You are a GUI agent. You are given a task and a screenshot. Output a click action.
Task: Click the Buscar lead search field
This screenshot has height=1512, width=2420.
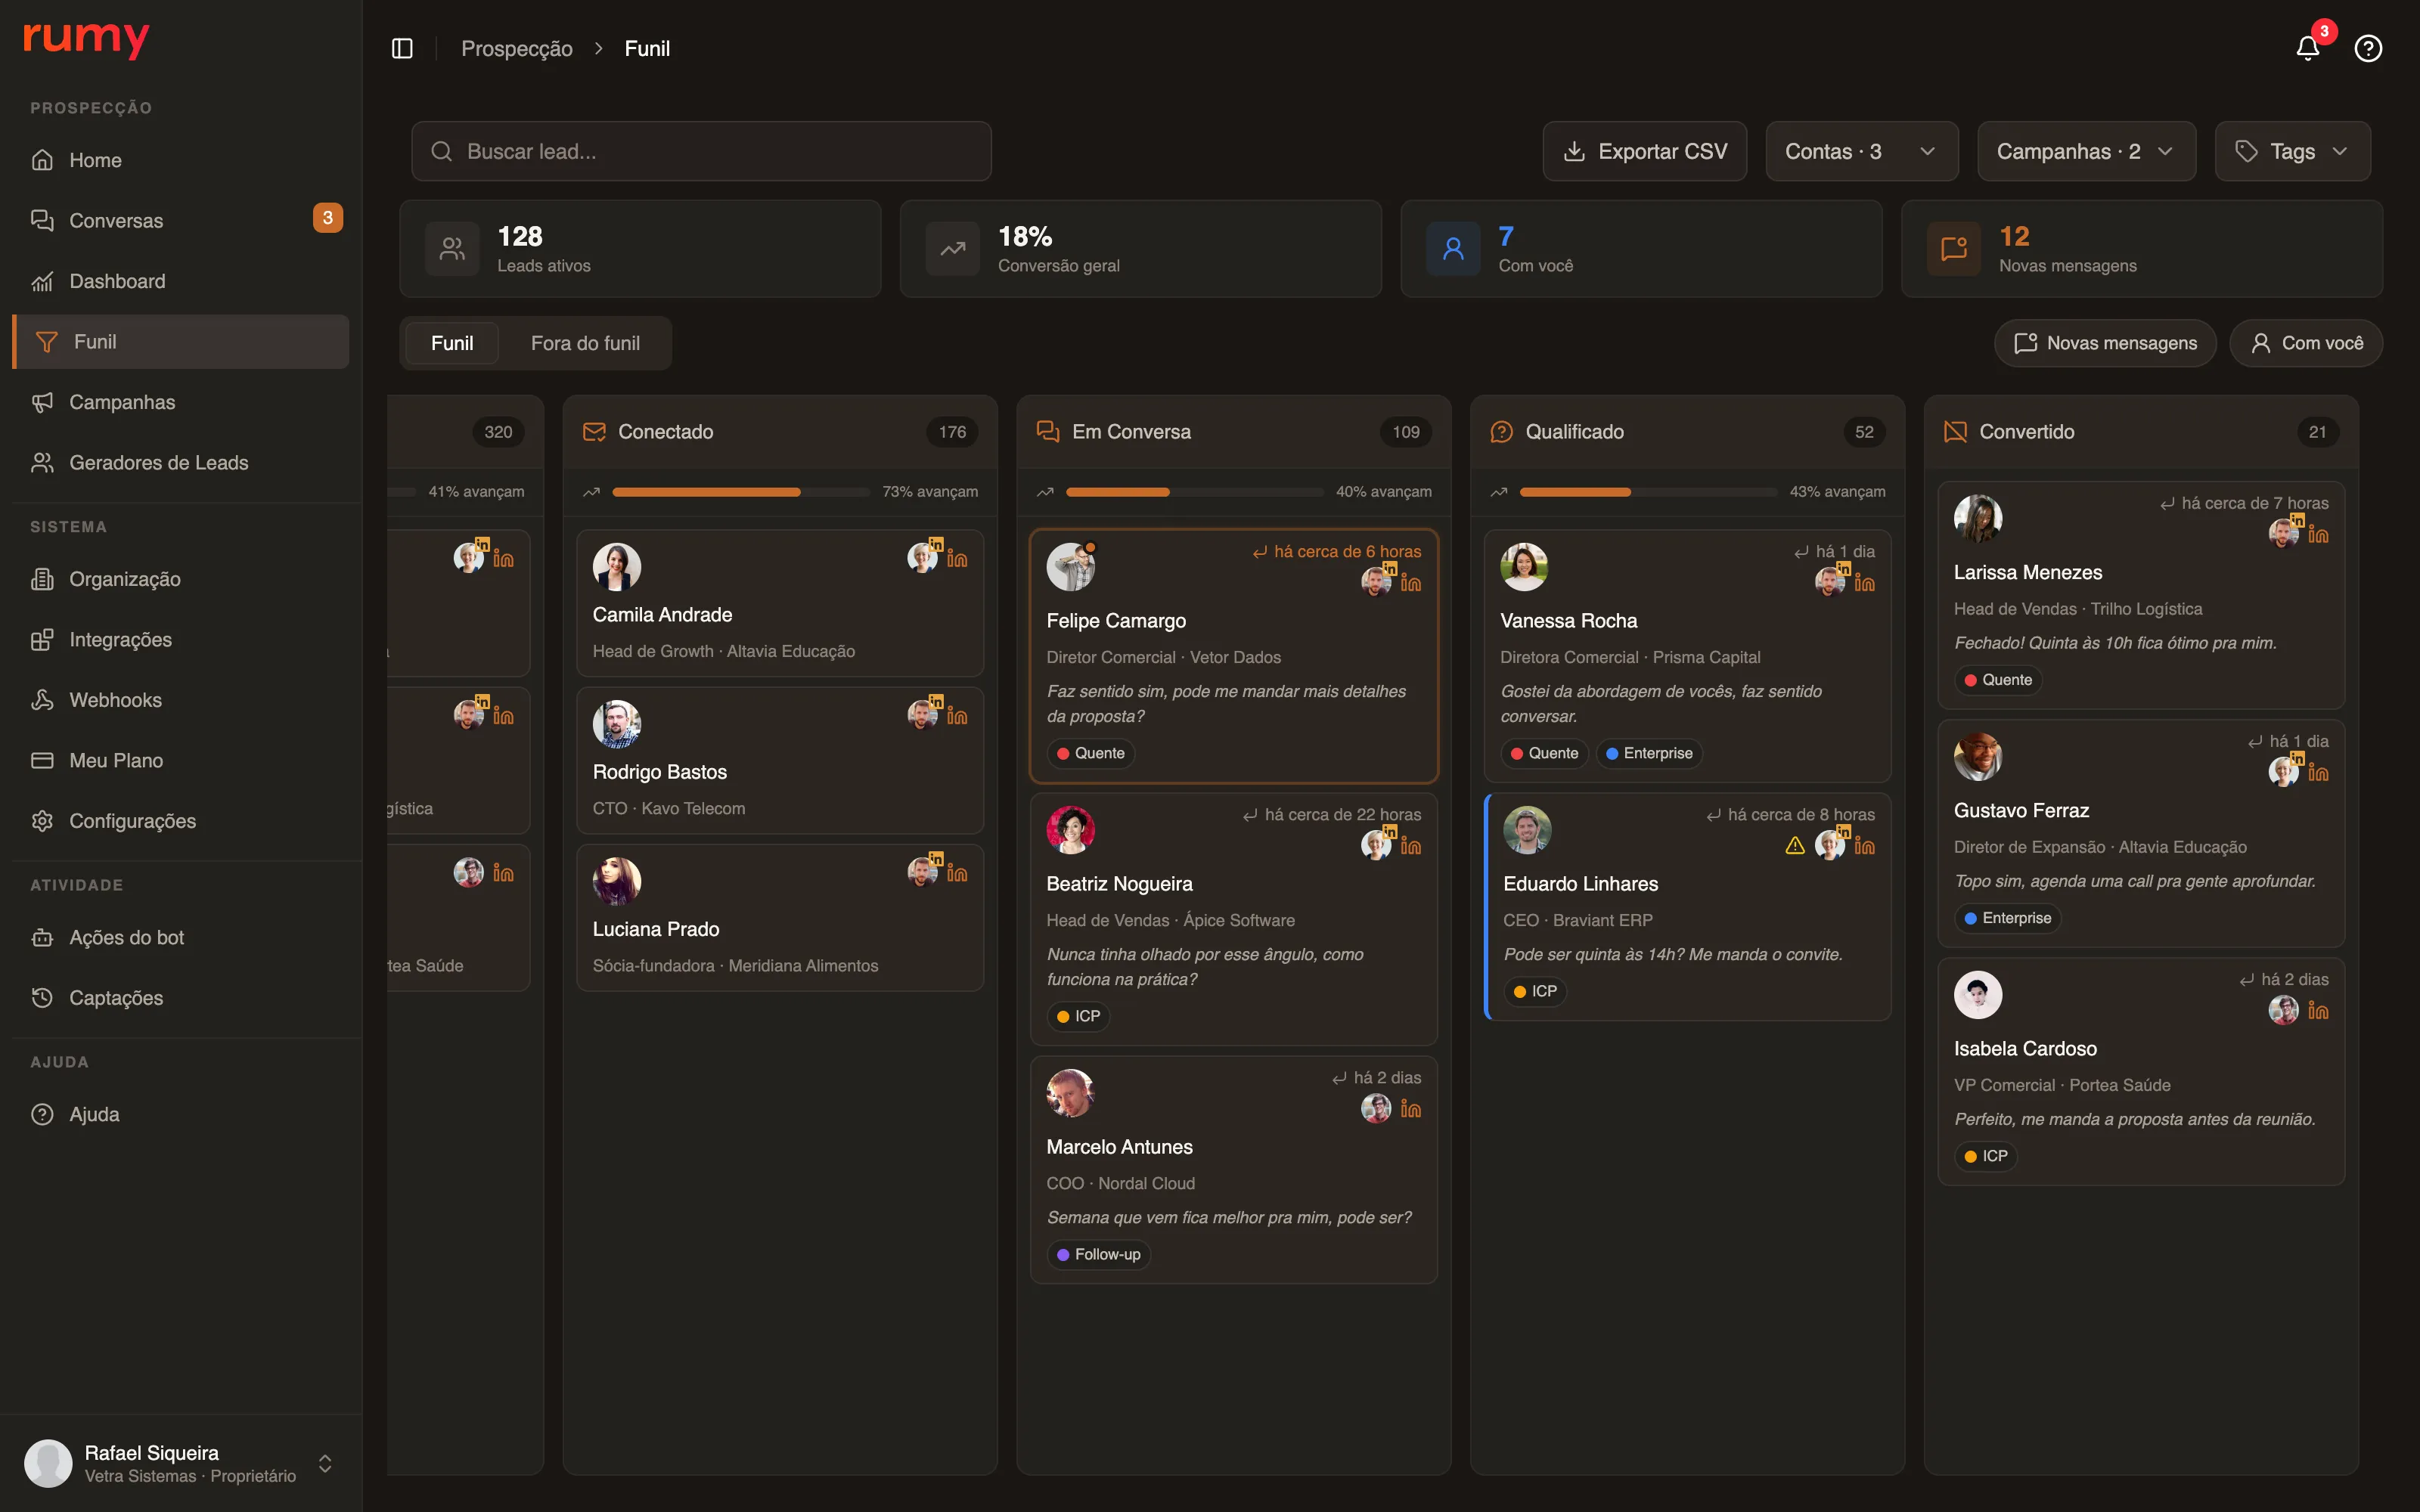[x=701, y=151]
